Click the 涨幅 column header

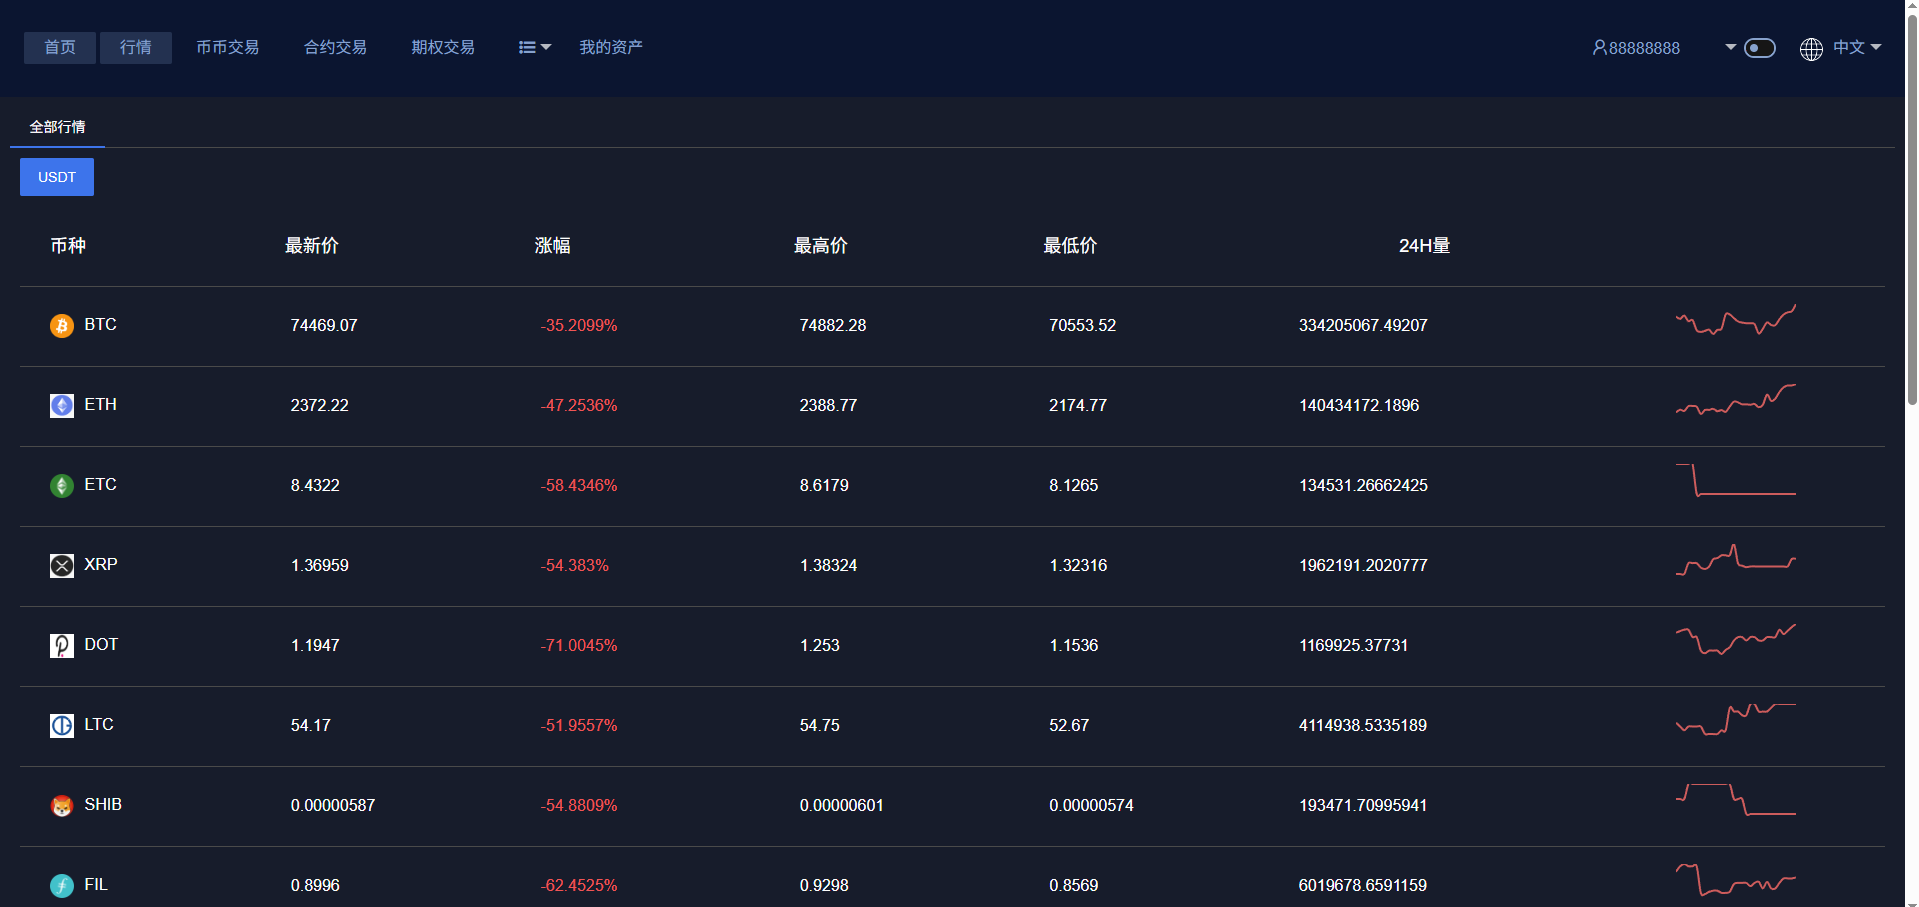point(553,246)
